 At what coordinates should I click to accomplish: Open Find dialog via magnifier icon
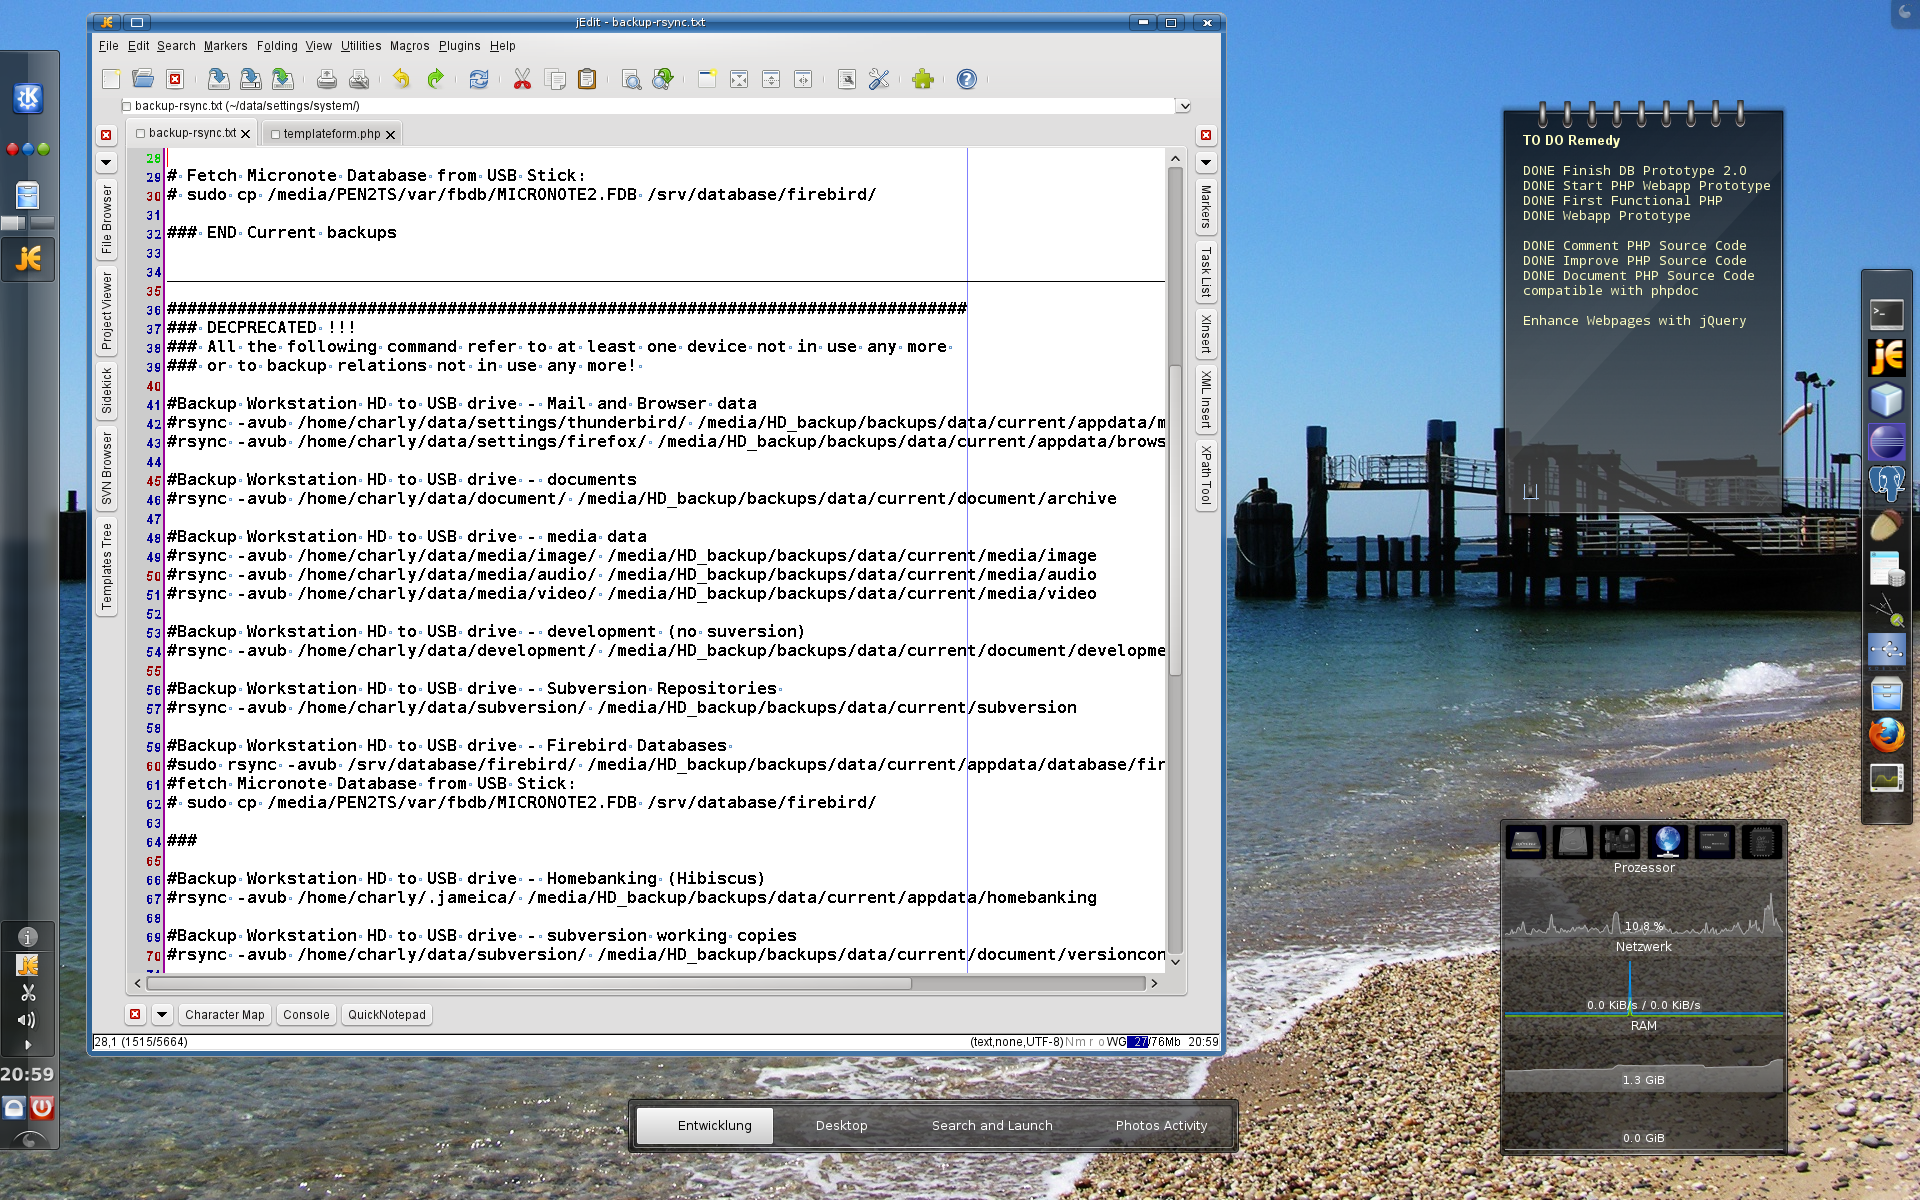pyautogui.click(x=631, y=79)
